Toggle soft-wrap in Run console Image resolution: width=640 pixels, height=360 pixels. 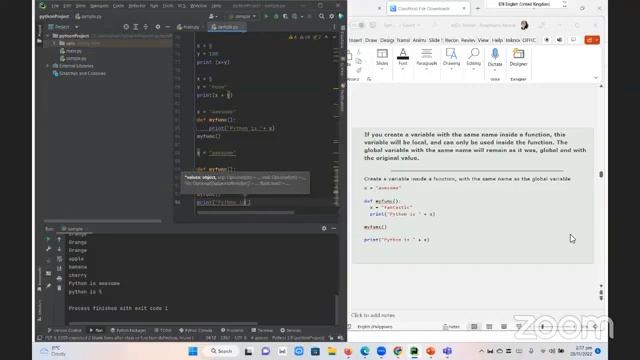59,259
